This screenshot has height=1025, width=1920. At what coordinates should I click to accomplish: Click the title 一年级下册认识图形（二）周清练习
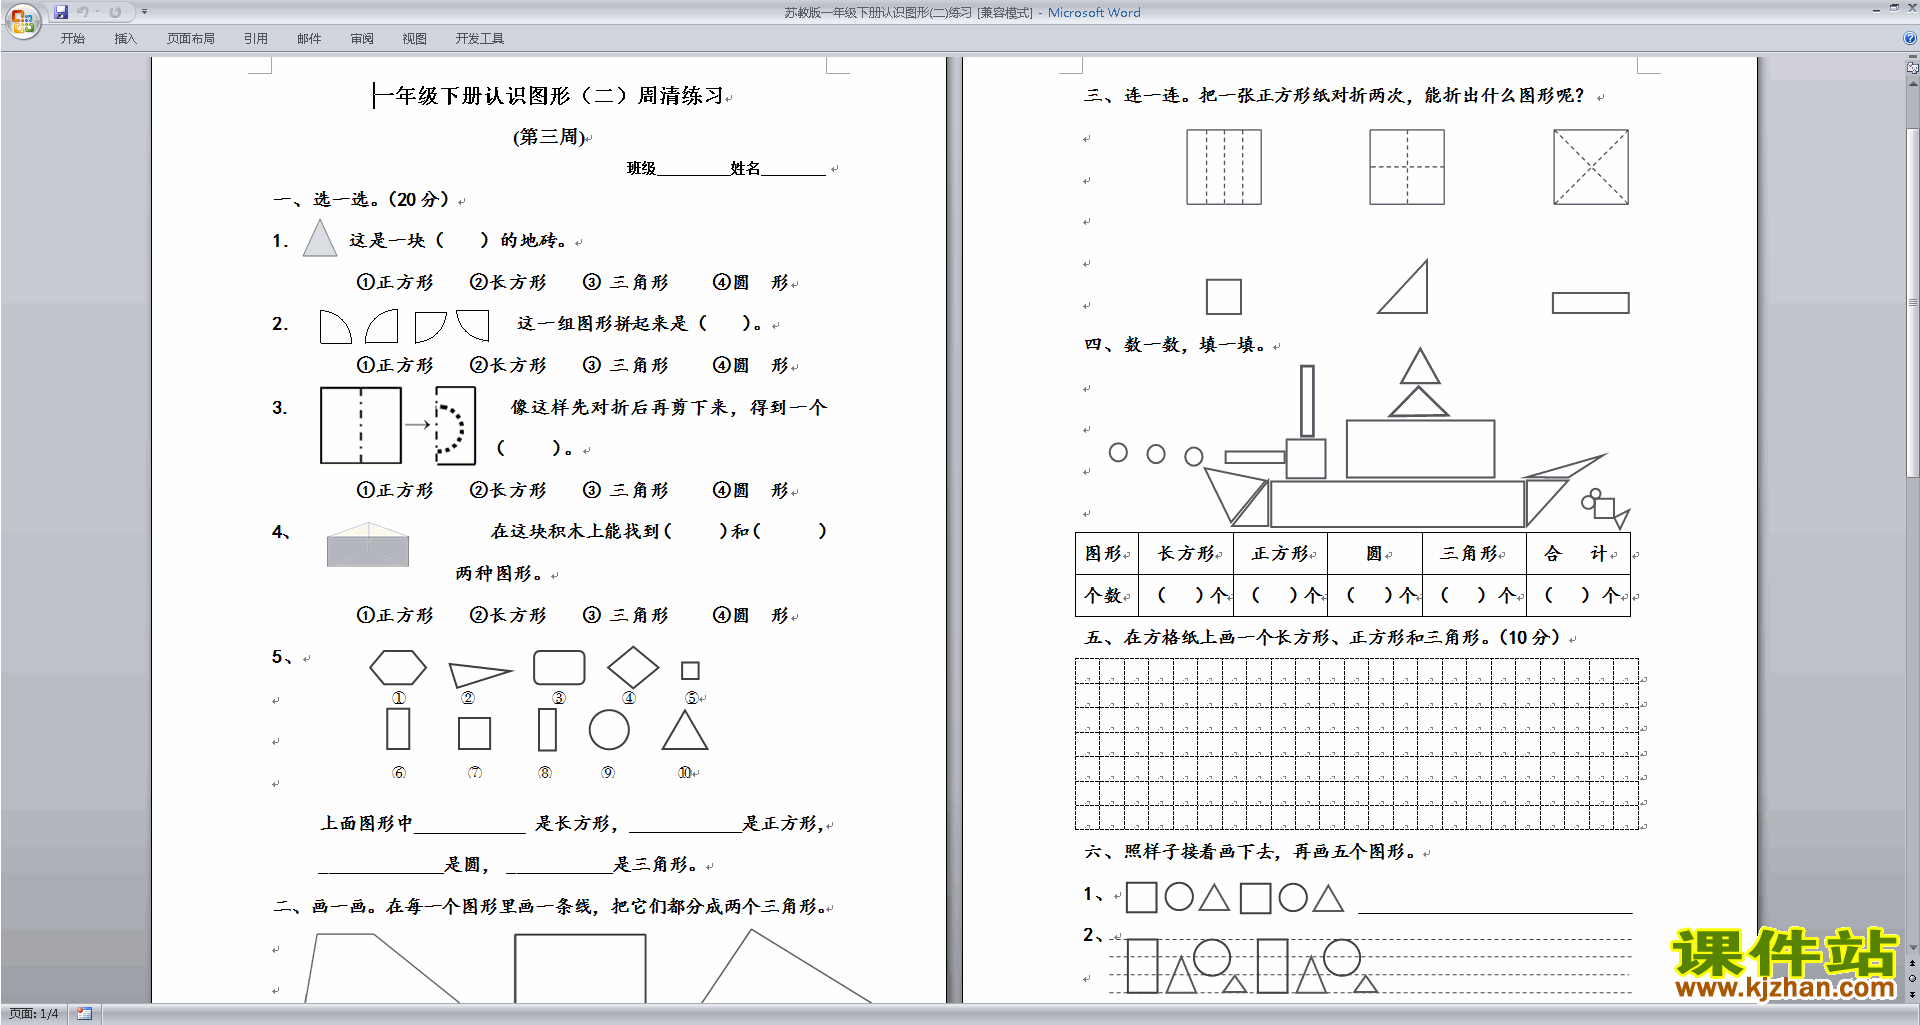click(x=548, y=96)
